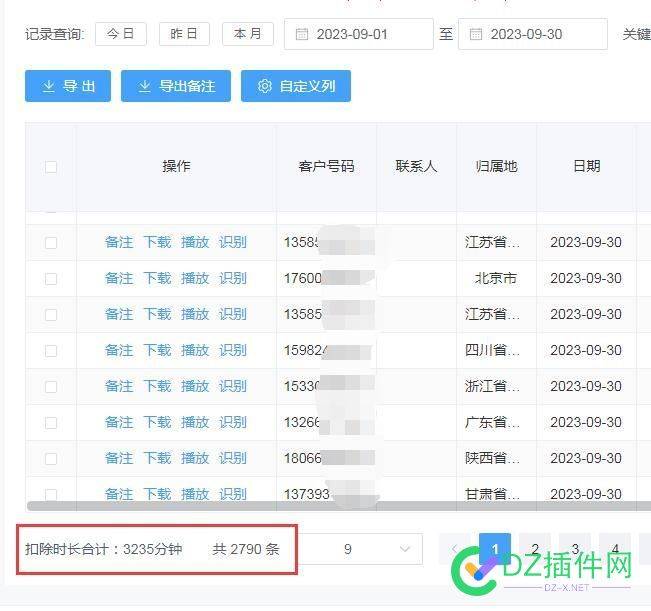Click calendar icon in end date field
This screenshot has height=611, width=651.
(x=476, y=34)
